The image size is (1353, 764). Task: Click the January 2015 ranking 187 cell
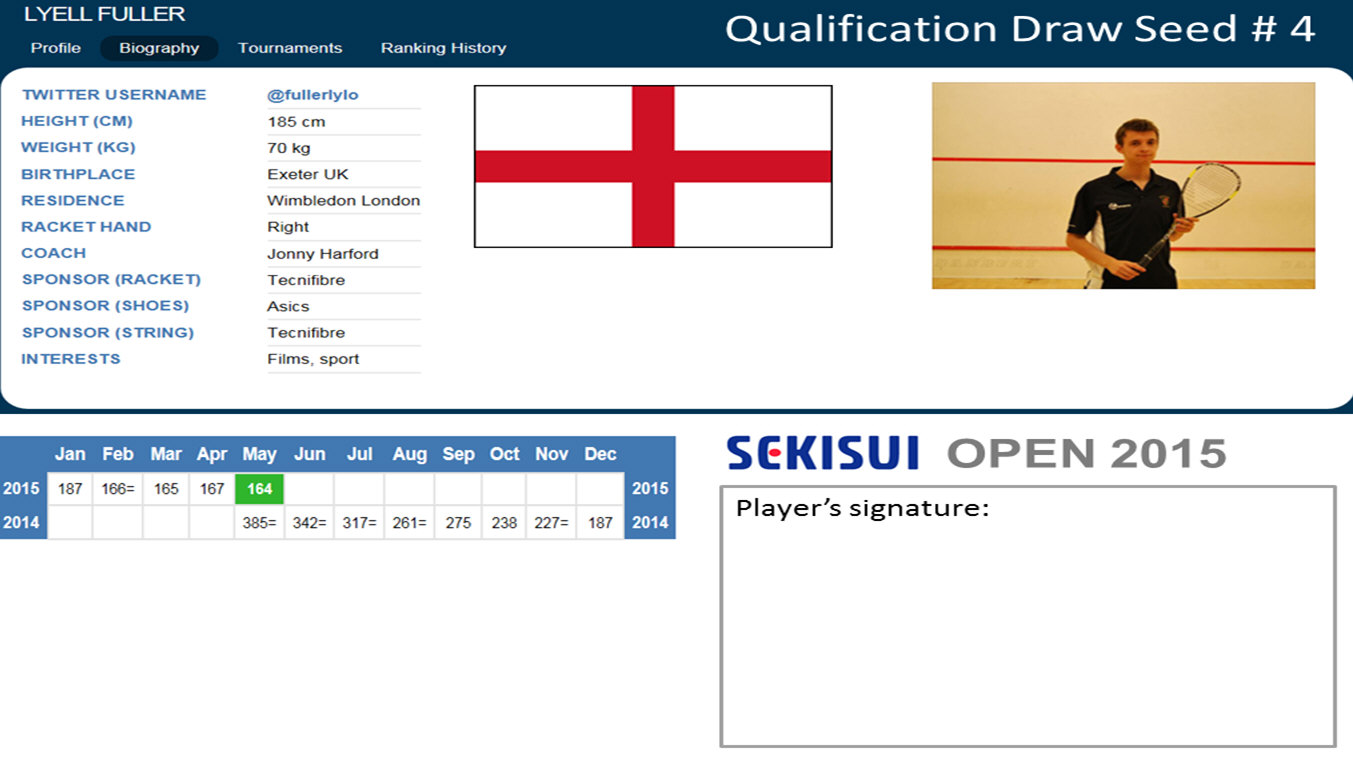click(70, 489)
